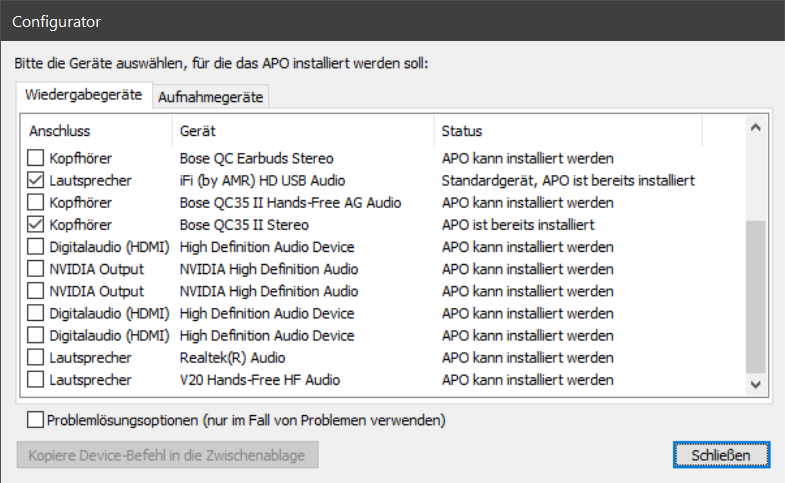Click the Status column header
Screen dimensions: 785x483
(x=567, y=131)
